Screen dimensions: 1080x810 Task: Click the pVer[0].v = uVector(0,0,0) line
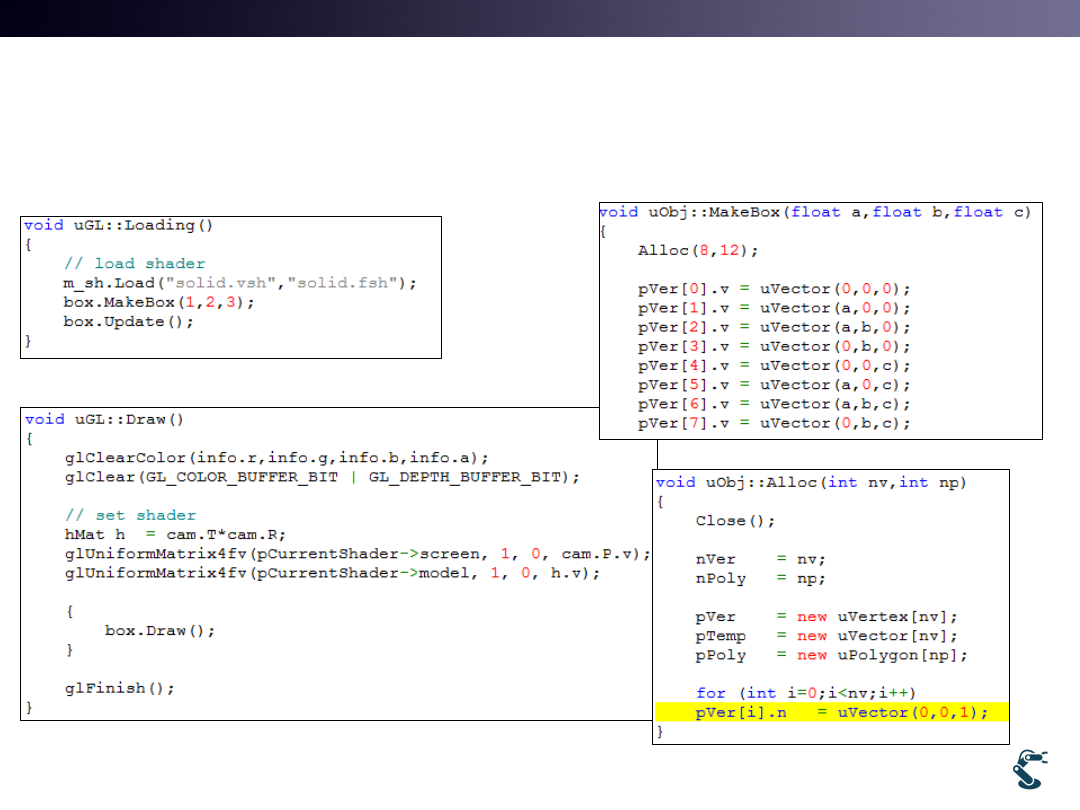click(774, 289)
